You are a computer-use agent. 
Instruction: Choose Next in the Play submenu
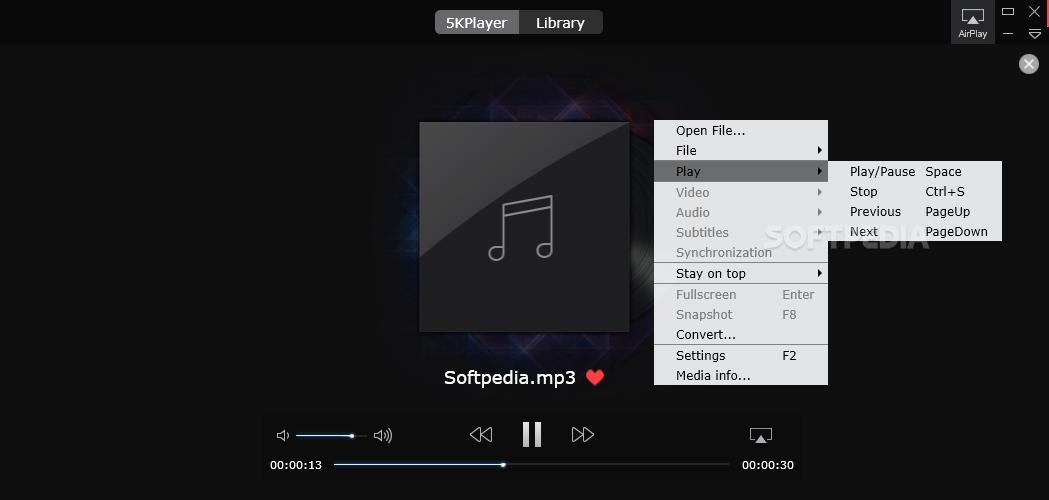click(915, 232)
